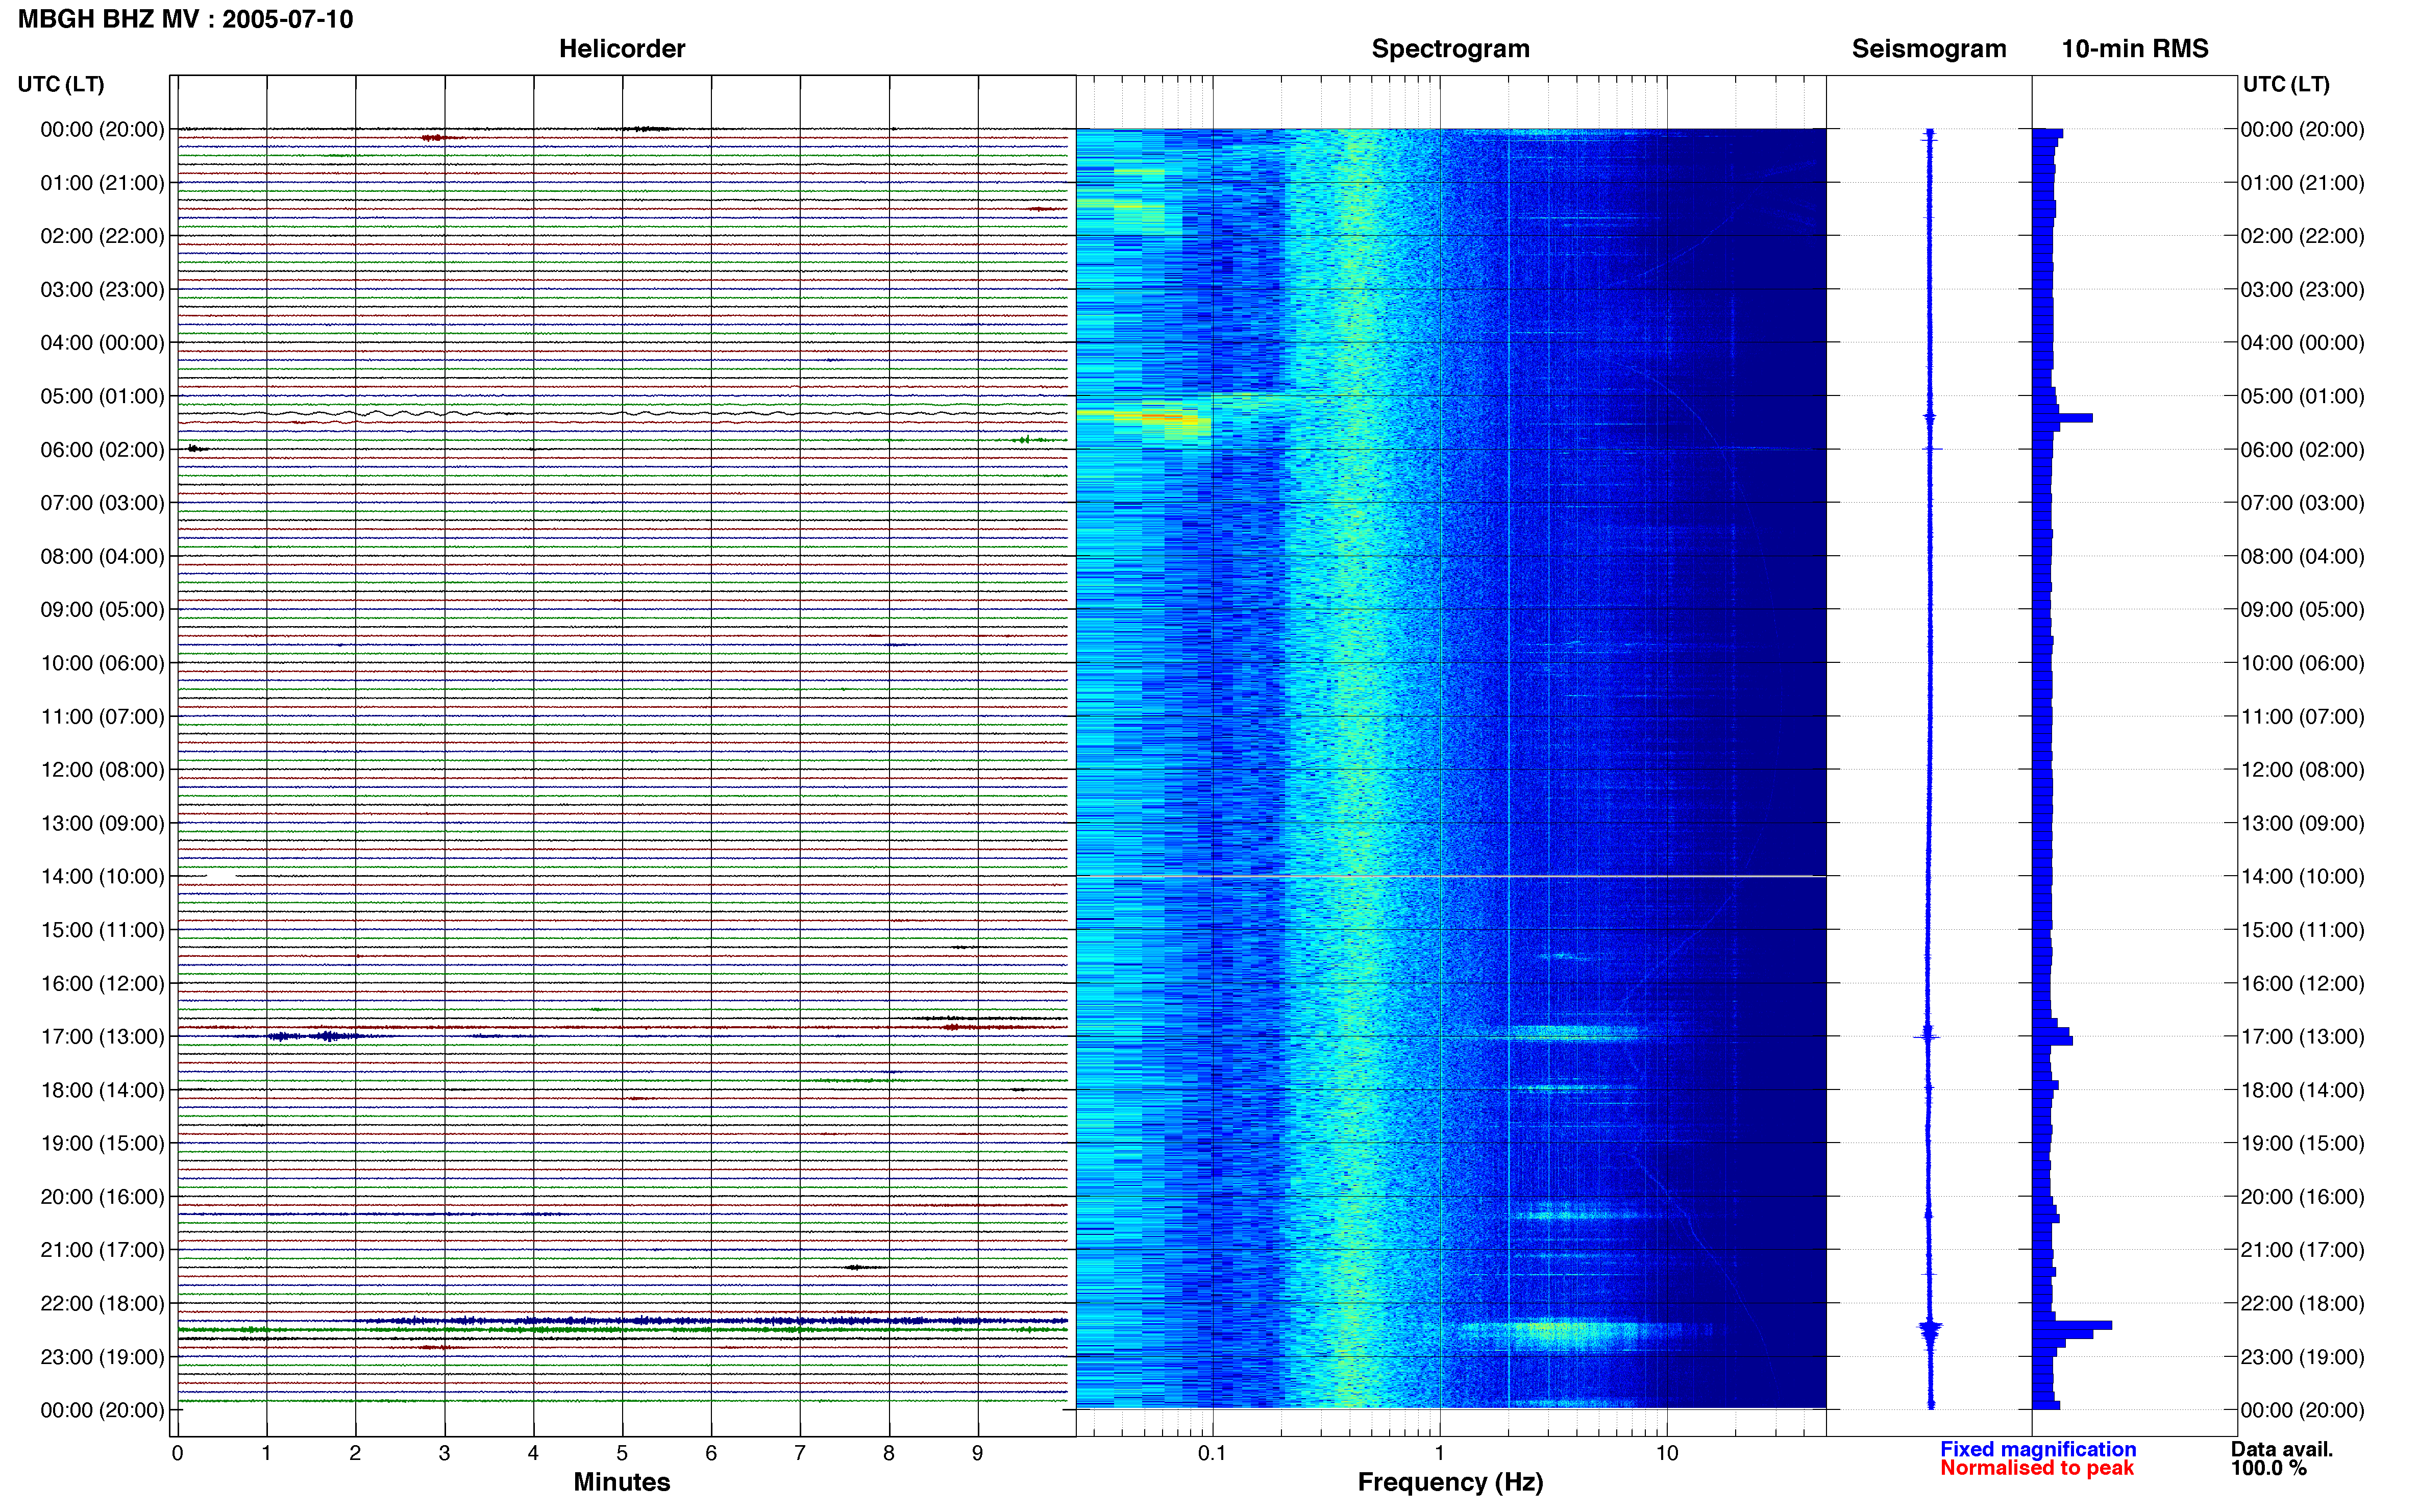Screen dimensions: 2419x1512
Task: Click the '9' tick on Minutes axis
Action: [x=977, y=1453]
